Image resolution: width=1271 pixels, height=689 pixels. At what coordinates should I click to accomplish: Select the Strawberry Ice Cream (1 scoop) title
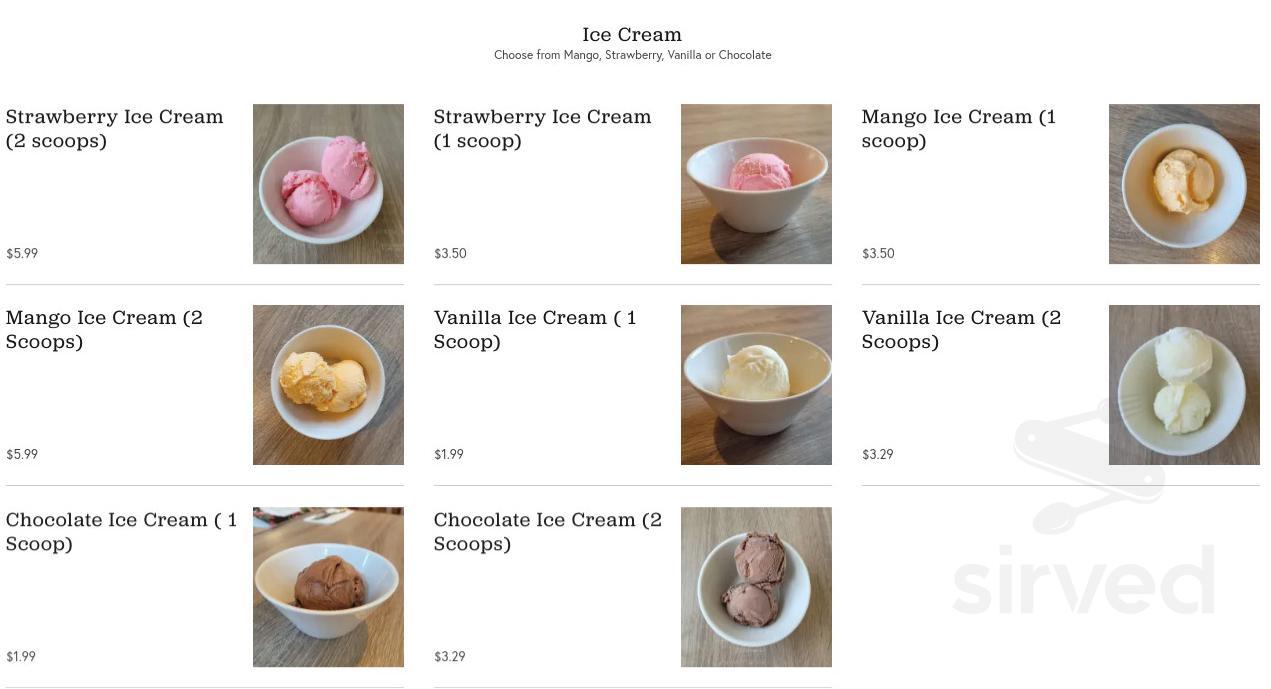pyautogui.click(x=542, y=129)
